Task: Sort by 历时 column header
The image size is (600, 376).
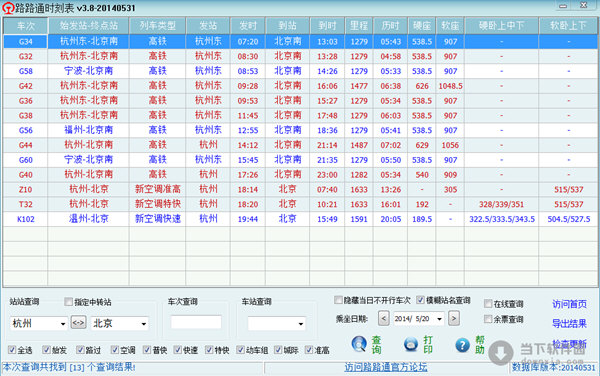Action: pos(391,26)
